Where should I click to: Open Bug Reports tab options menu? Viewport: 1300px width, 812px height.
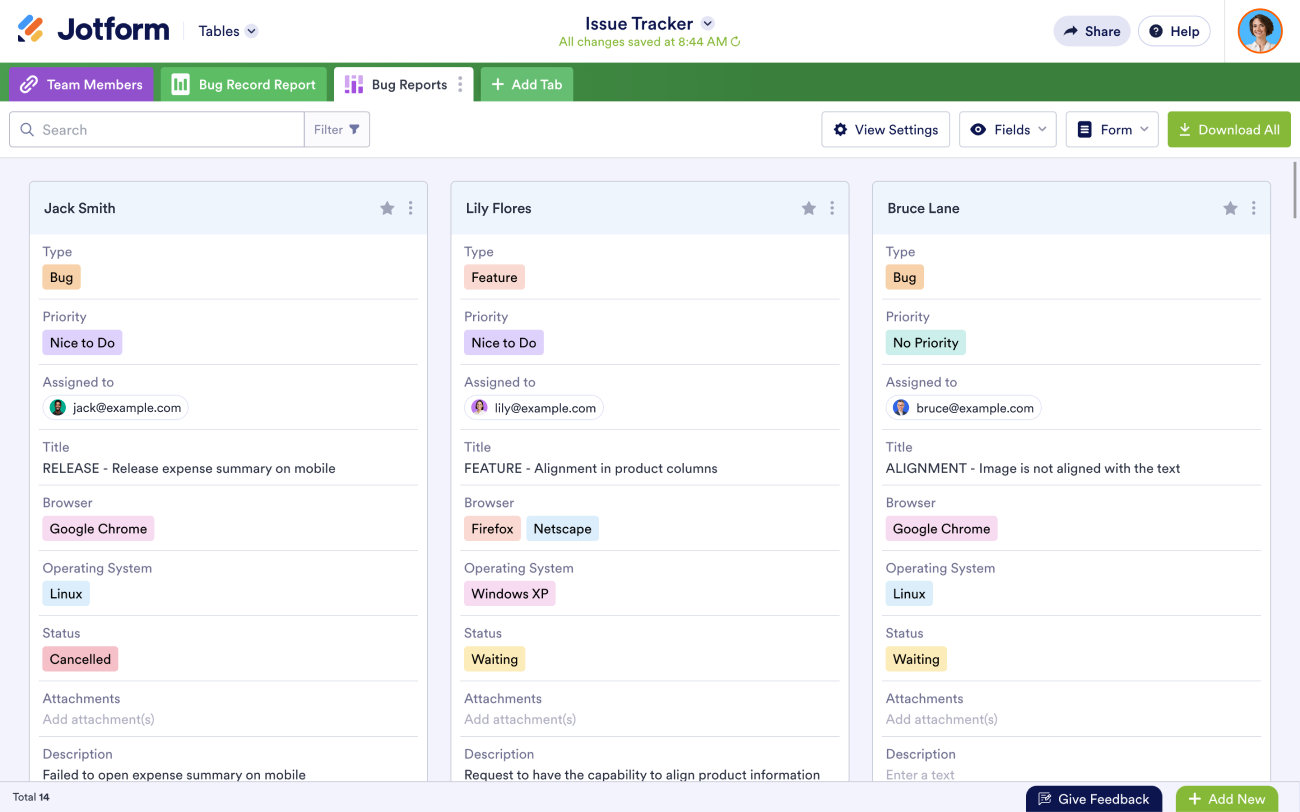pos(460,85)
